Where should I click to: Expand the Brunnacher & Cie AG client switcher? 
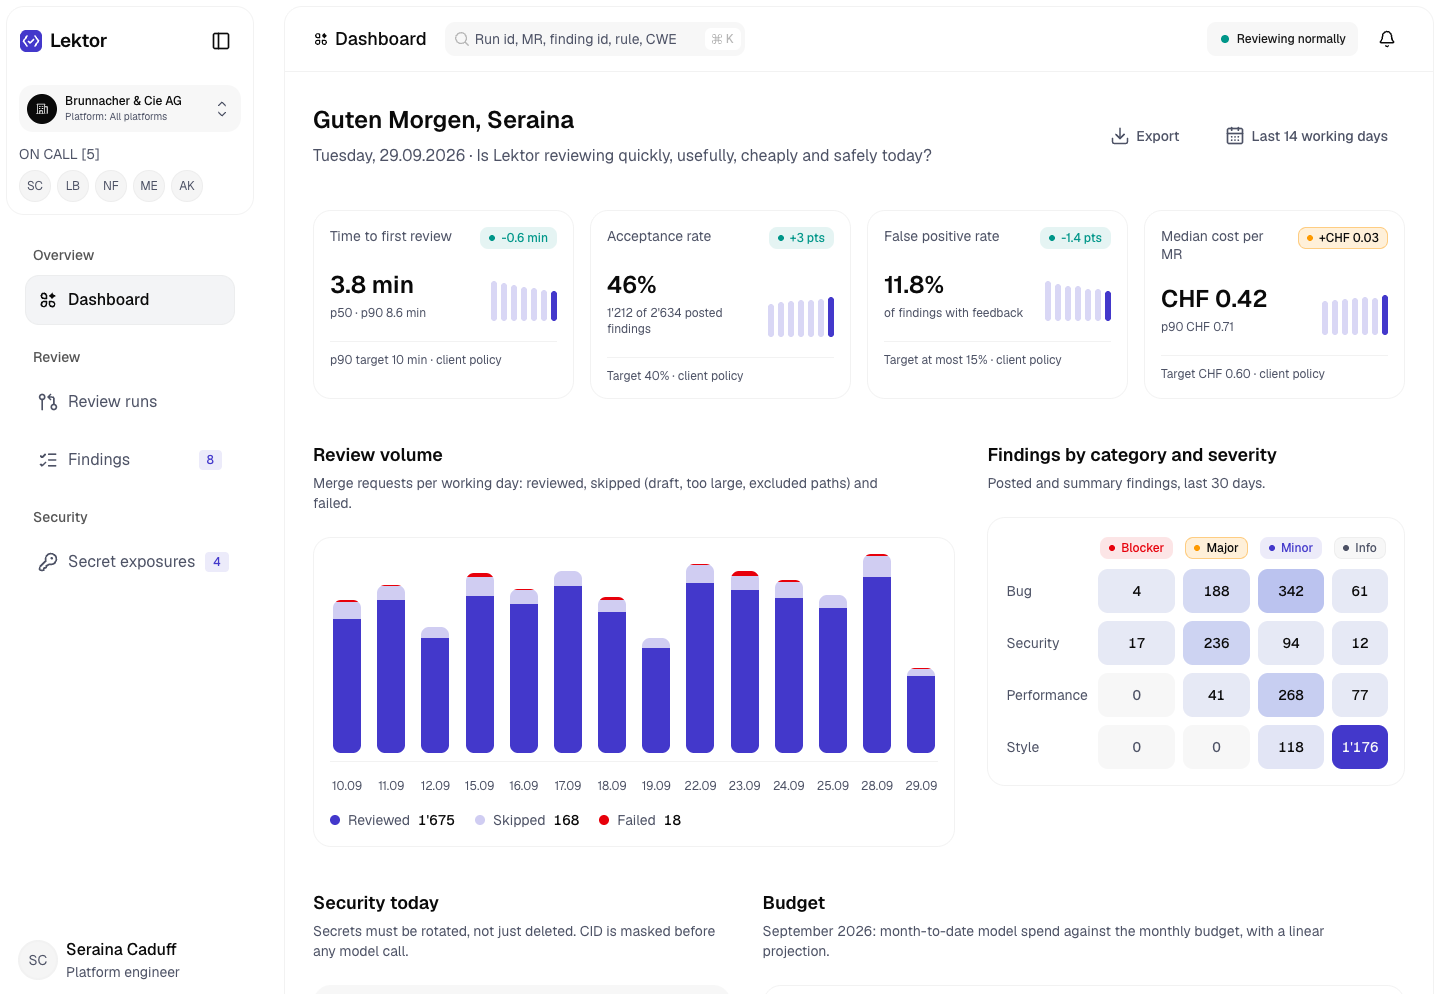(x=130, y=108)
